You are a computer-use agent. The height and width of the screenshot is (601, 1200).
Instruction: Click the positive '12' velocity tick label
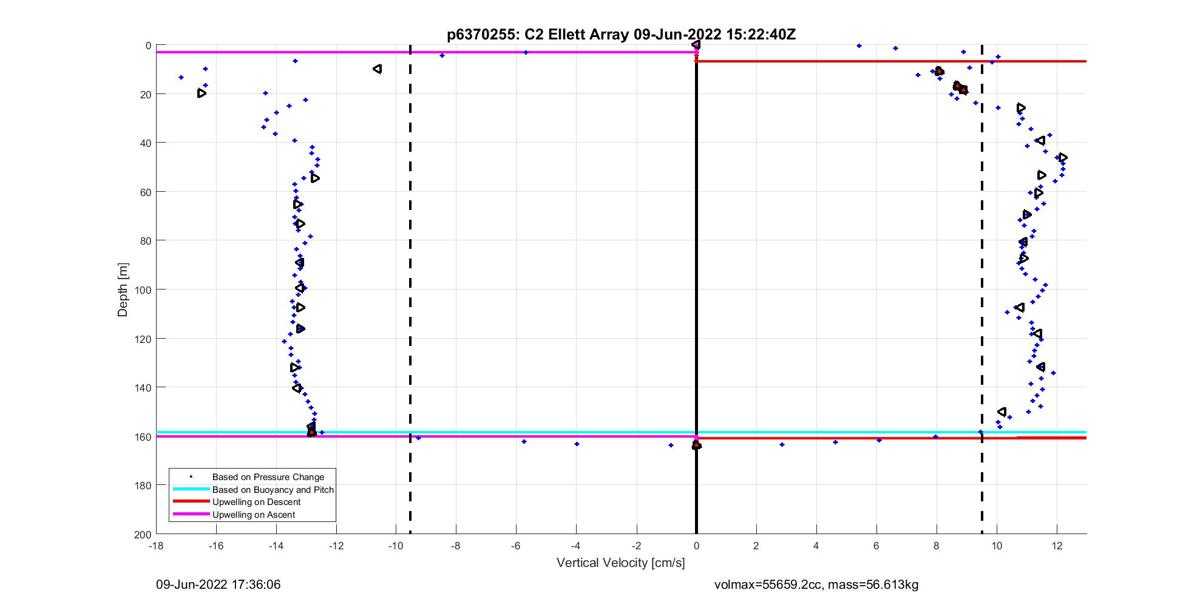[1056, 546]
